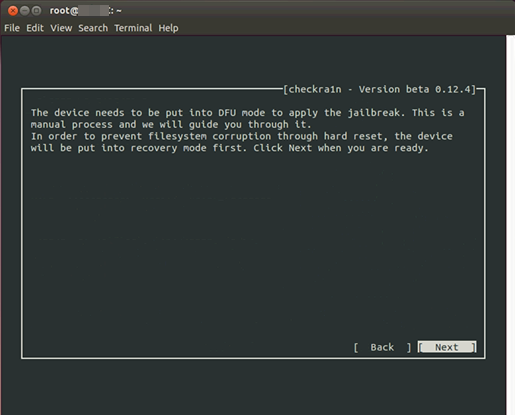Click the "hard reset" phrase in the message
This screenshot has width=515, height=415.
click(353, 136)
